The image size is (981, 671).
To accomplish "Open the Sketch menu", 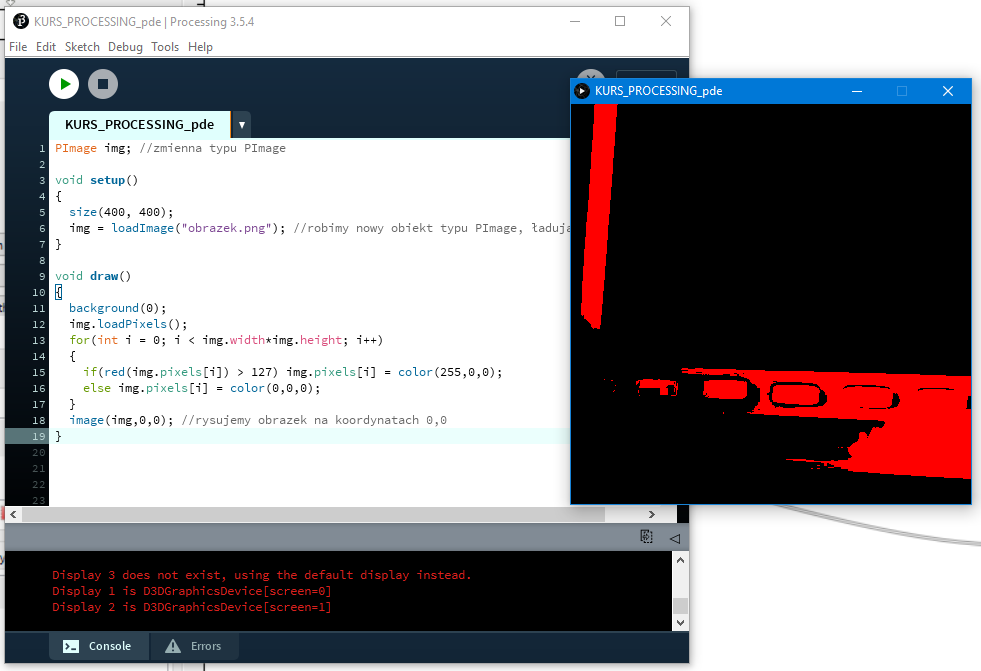I will pos(82,47).
